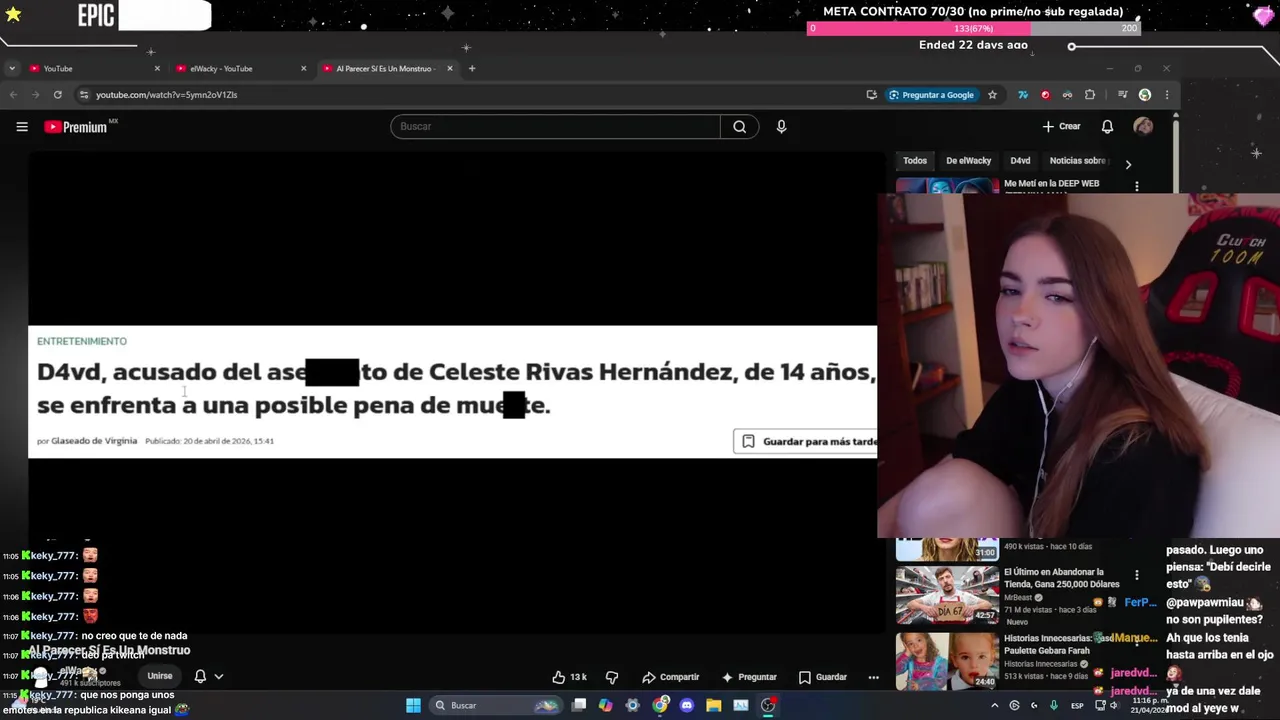Toggle channel notification bell for elWacky
This screenshot has width=1280, height=720.
click(200, 676)
